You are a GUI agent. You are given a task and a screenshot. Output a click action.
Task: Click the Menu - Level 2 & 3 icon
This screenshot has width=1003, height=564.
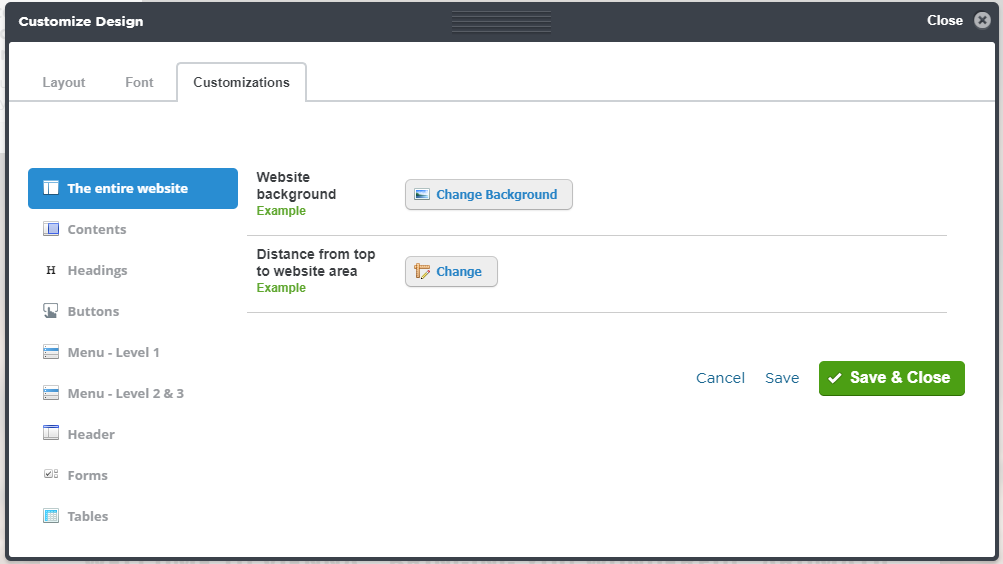pos(51,393)
